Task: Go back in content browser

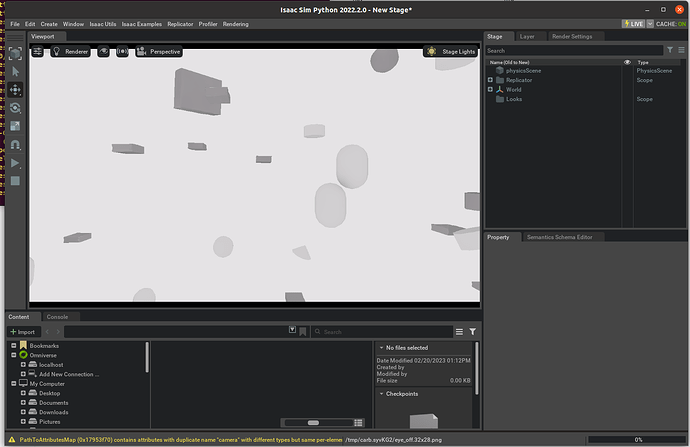Action: click(x=48, y=332)
